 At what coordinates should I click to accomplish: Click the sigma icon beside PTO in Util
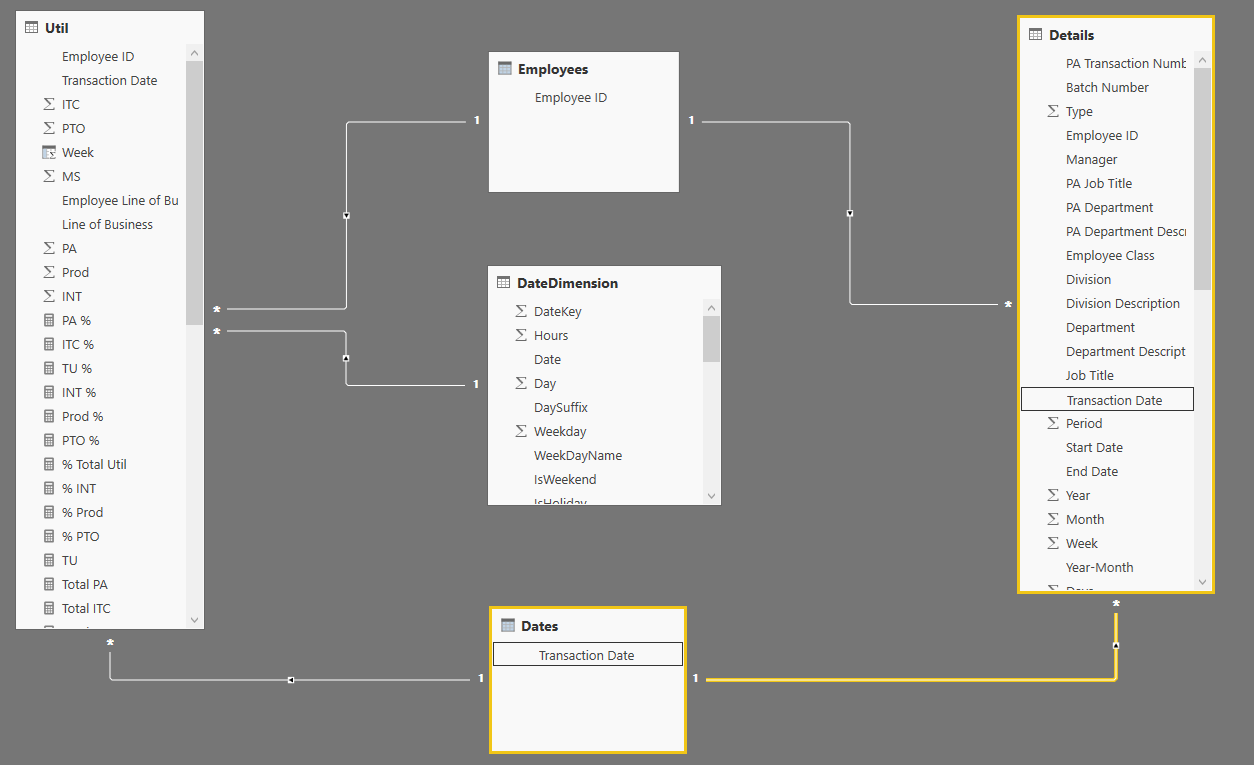pyautogui.click(x=49, y=128)
